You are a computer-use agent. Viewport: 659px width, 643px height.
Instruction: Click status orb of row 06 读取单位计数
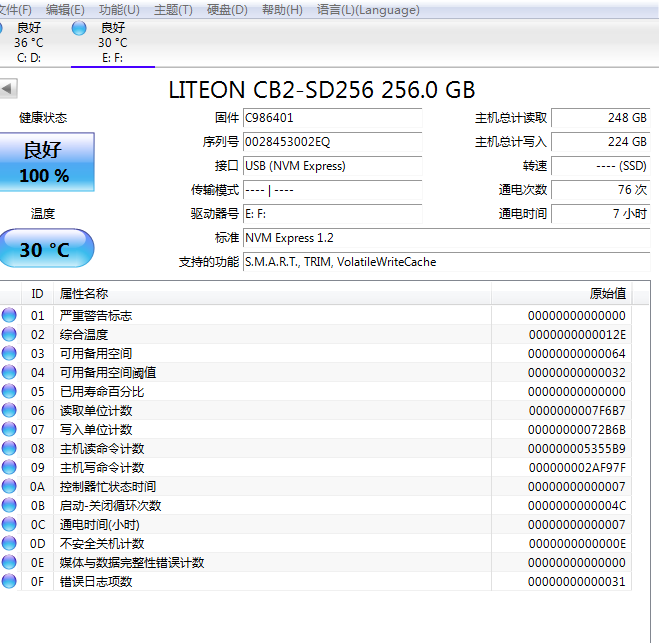(9, 410)
